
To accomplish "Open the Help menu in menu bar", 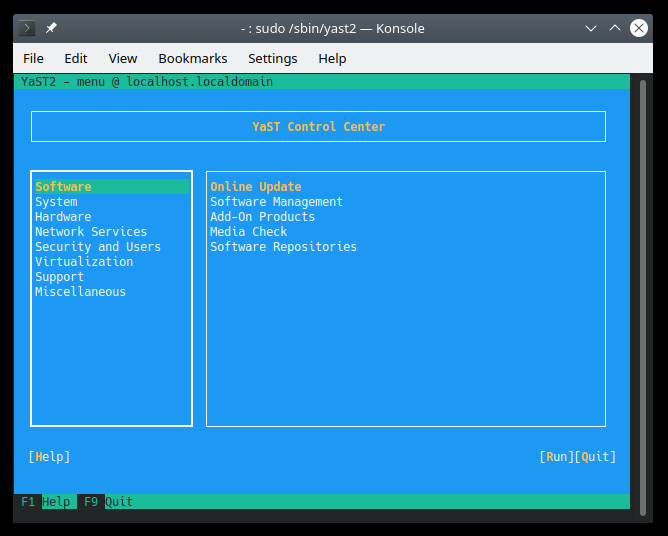I will click(x=332, y=58).
